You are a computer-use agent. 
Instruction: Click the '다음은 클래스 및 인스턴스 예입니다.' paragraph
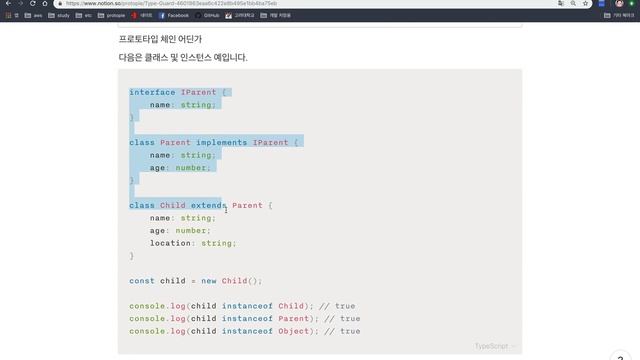183,58
